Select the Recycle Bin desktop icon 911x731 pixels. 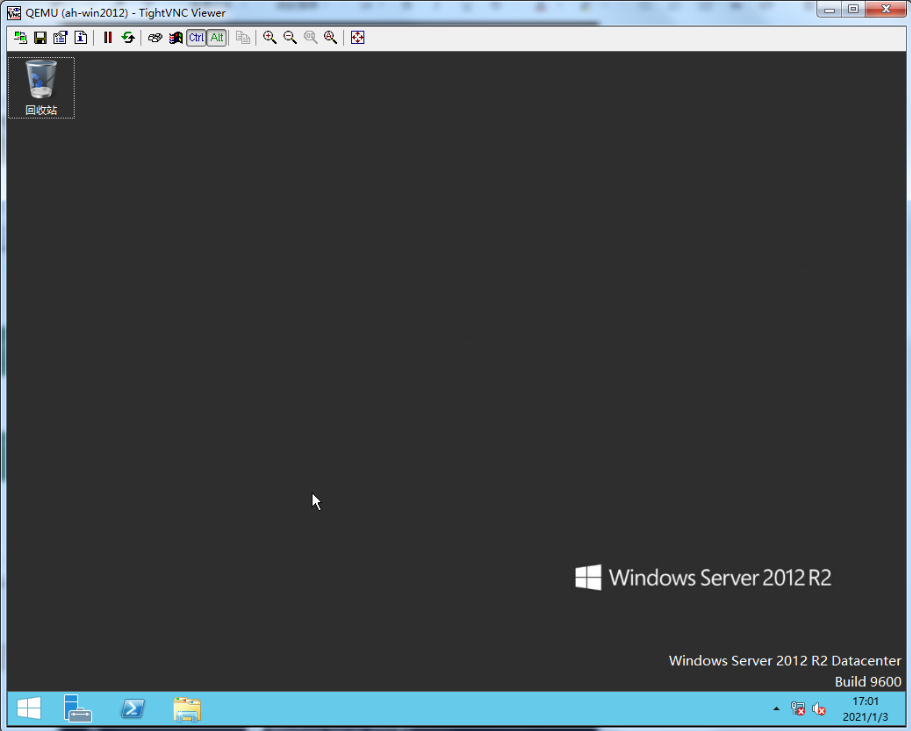point(41,88)
